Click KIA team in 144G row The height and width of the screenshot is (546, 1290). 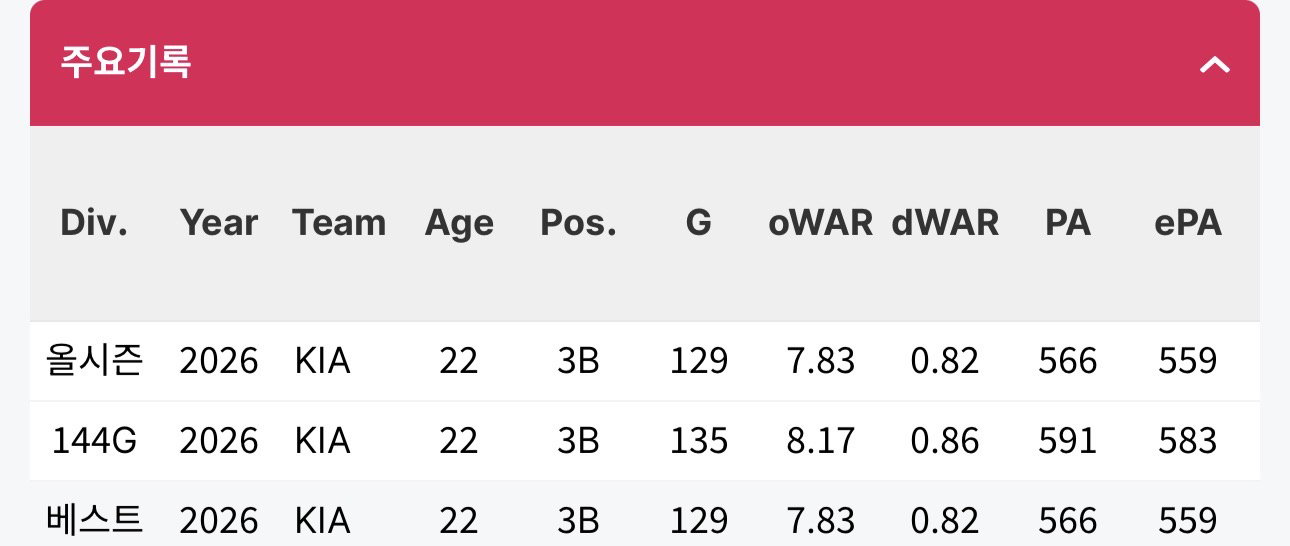[x=322, y=440]
